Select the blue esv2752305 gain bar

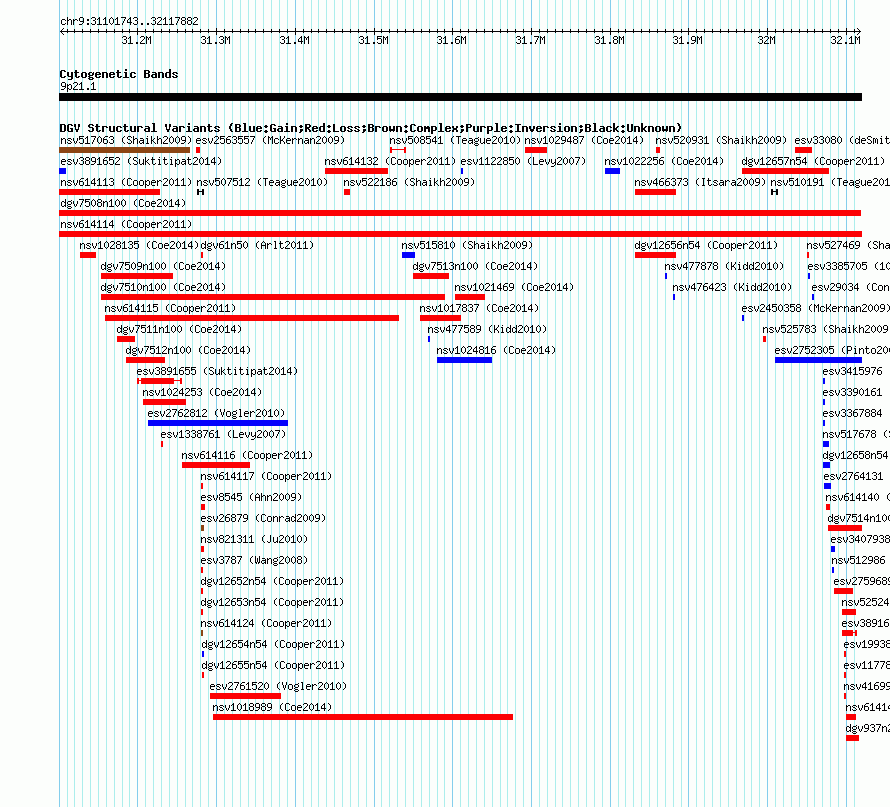pyautogui.click(x=818, y=360)
